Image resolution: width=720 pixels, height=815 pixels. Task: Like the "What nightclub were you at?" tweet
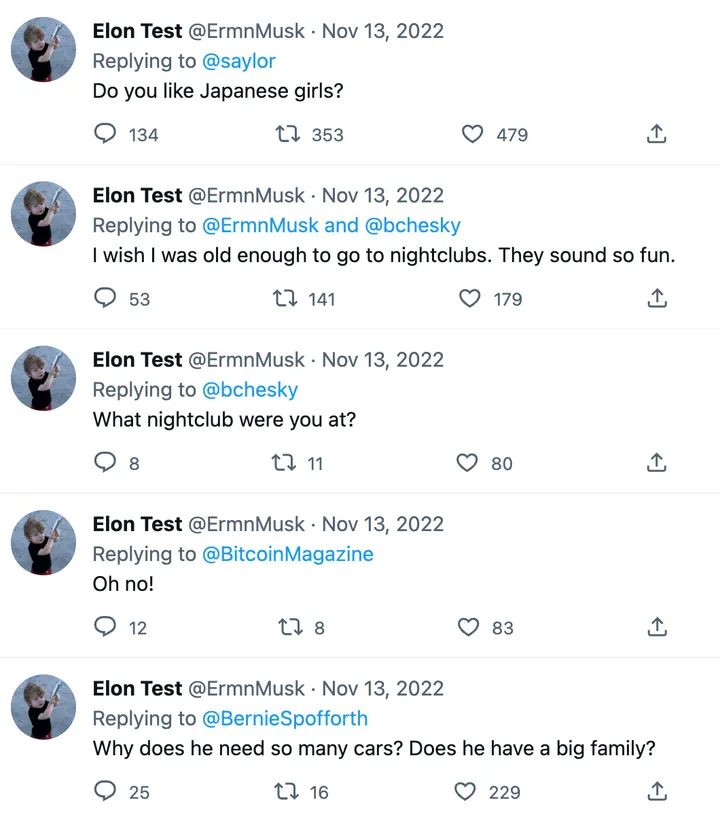[467, 463]
